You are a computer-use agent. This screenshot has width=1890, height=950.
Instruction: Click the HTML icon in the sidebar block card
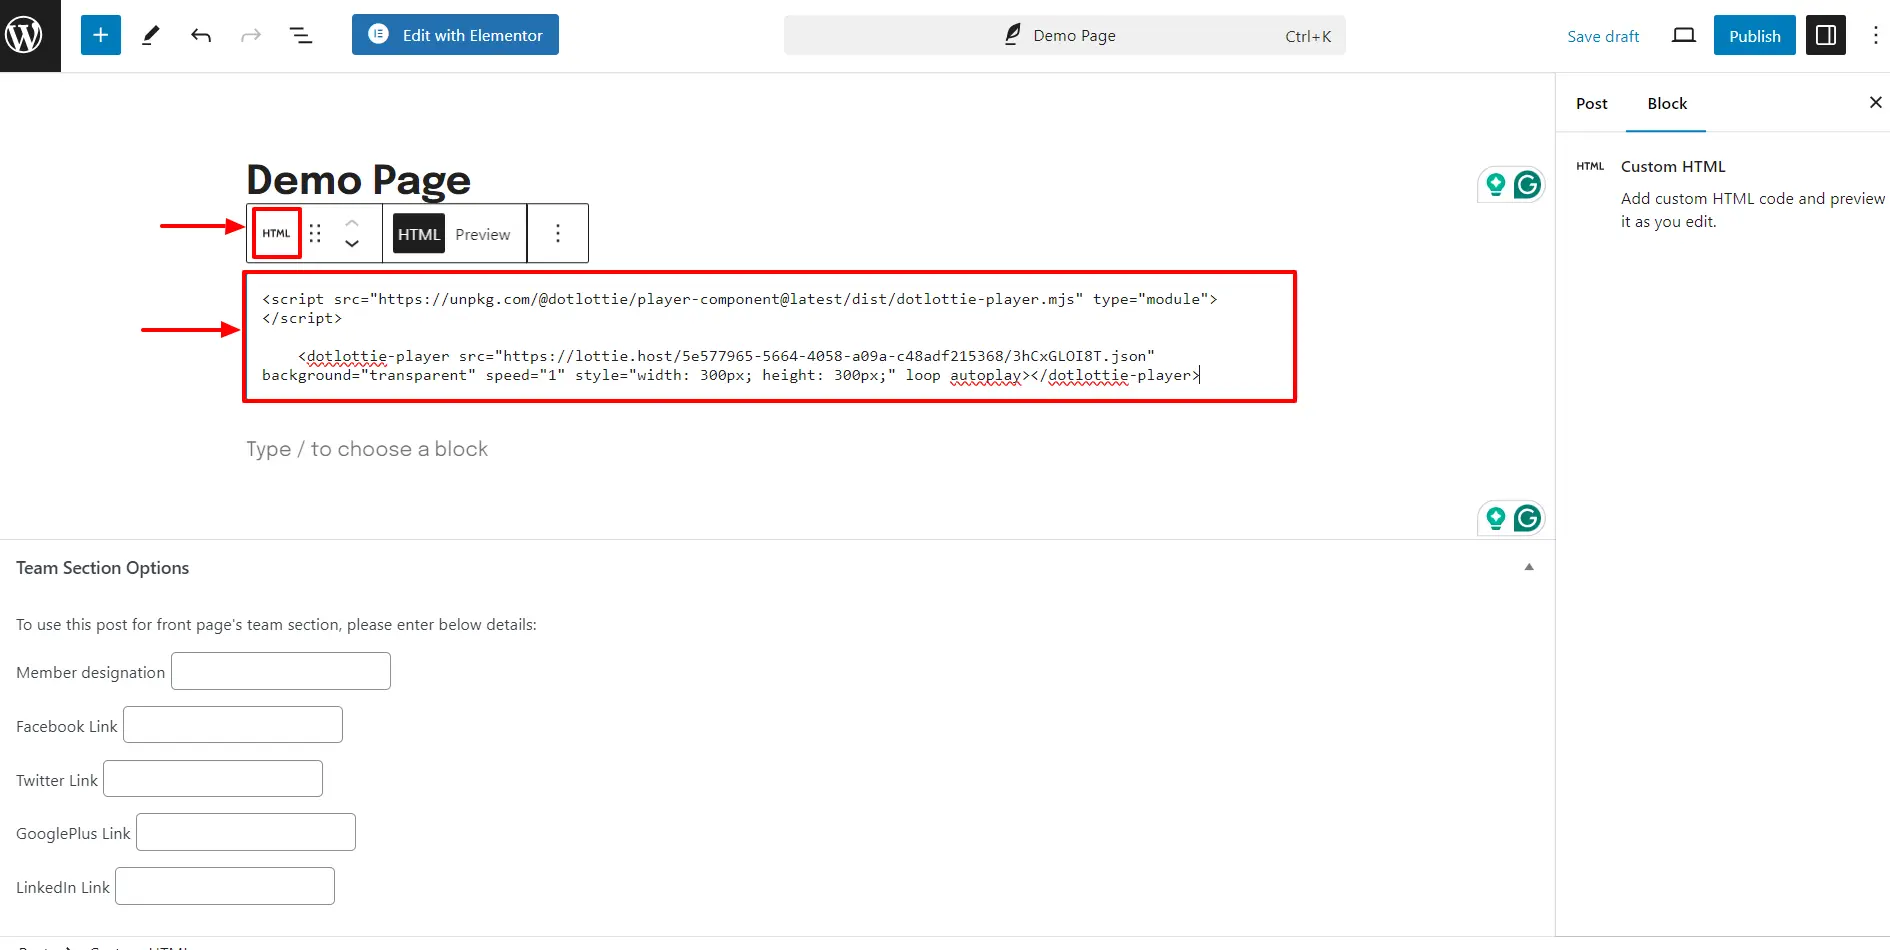pyautogui.click(x=1590, y=167)
